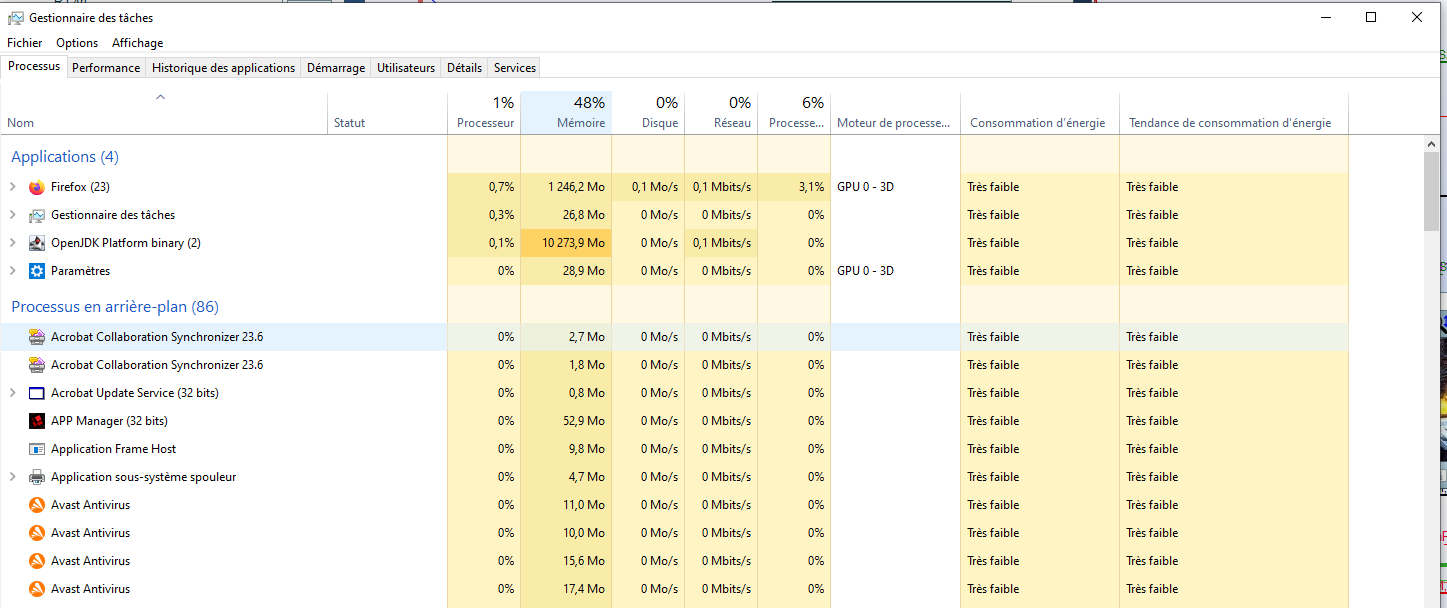Sort by Tendance de consommation d'énergie header

[1234, 114]
